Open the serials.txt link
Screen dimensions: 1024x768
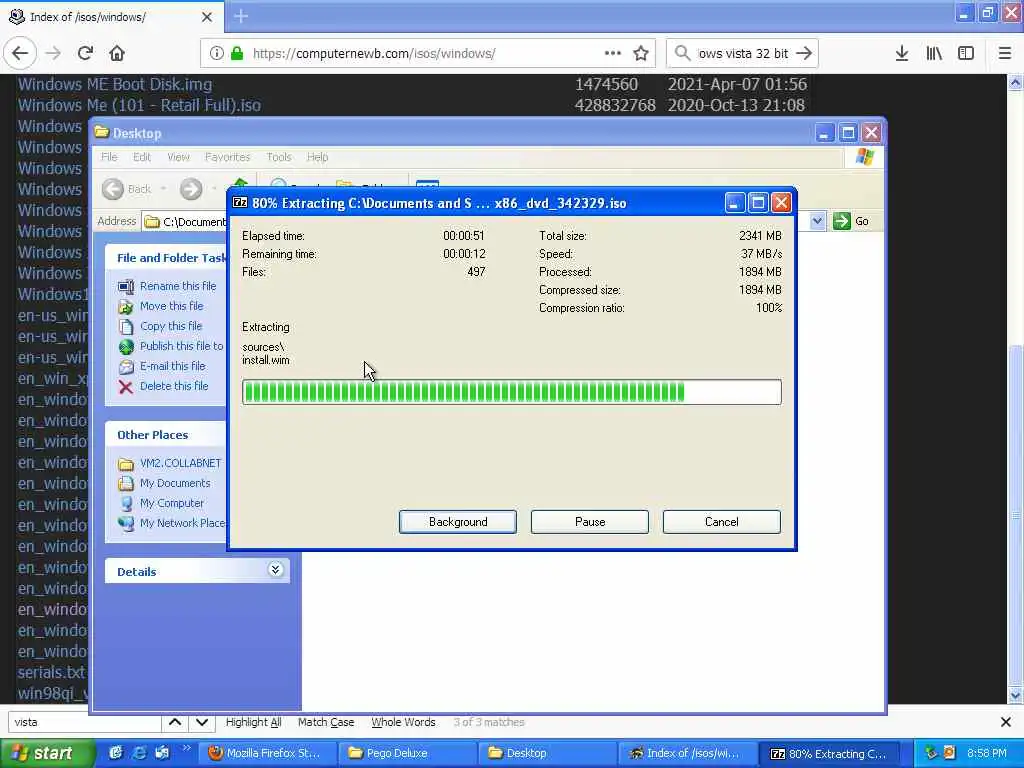tap(52, 672)
